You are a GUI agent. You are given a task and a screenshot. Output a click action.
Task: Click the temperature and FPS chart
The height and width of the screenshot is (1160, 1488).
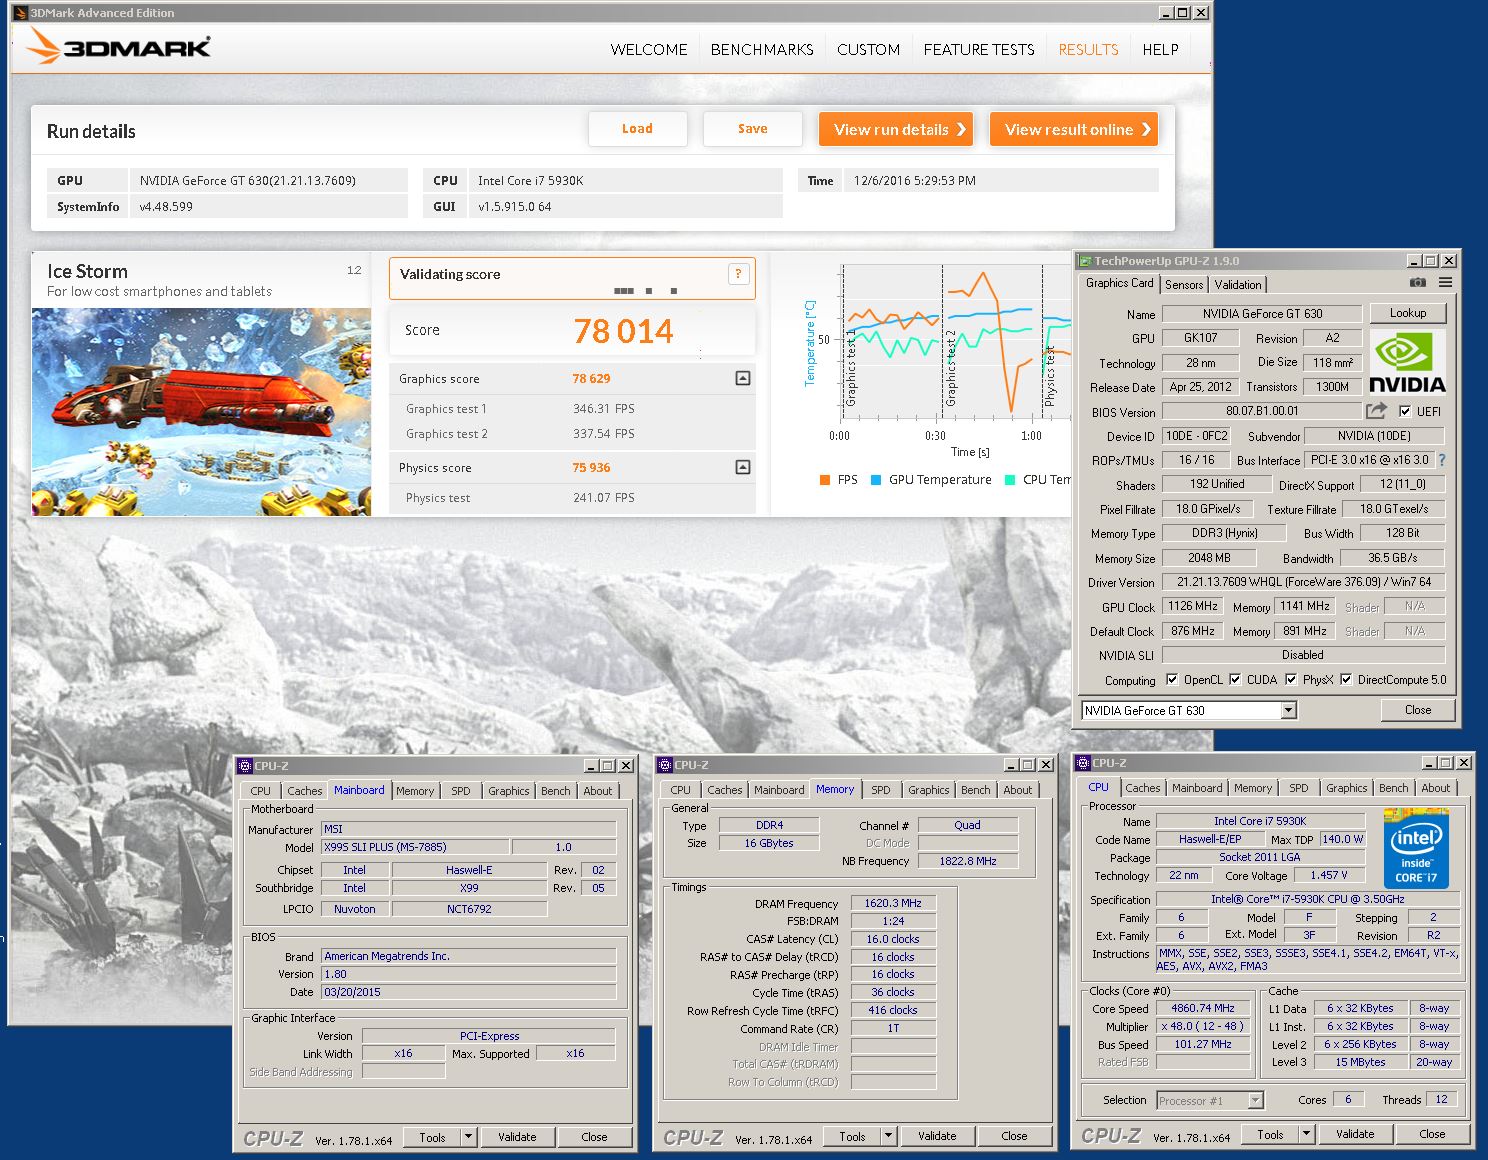[x=956, y=340]
